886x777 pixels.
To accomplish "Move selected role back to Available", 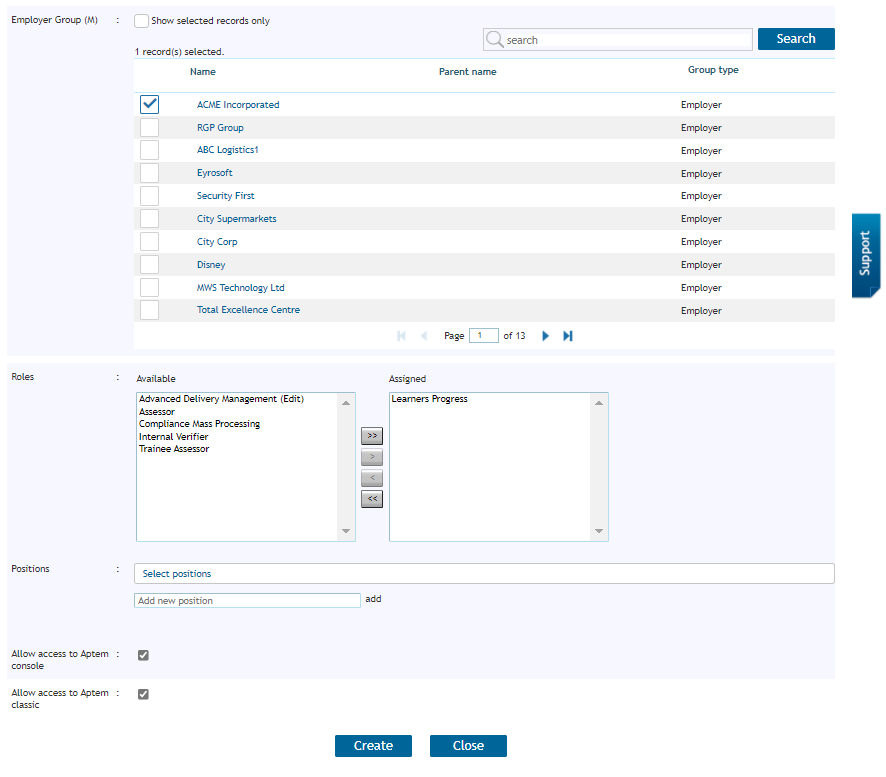I will tap(372, 478).
